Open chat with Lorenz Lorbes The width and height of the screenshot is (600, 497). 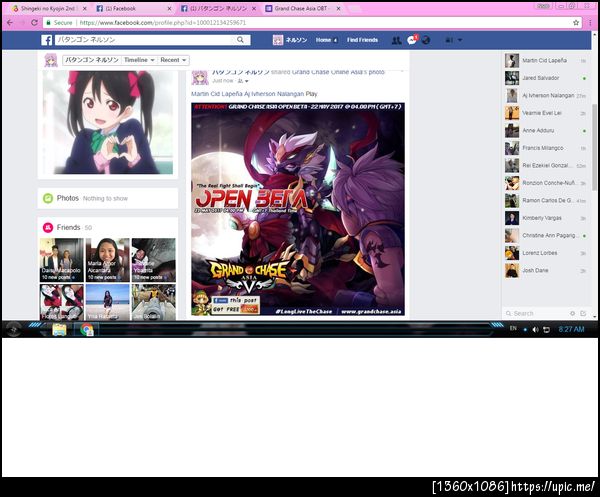pos(546,253)
